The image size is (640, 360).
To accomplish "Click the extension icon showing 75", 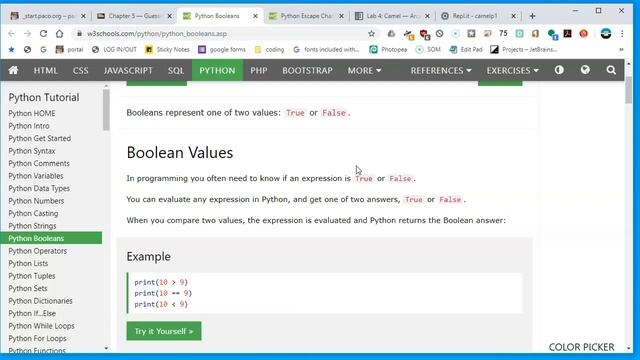I will click(x=503, y=33).
